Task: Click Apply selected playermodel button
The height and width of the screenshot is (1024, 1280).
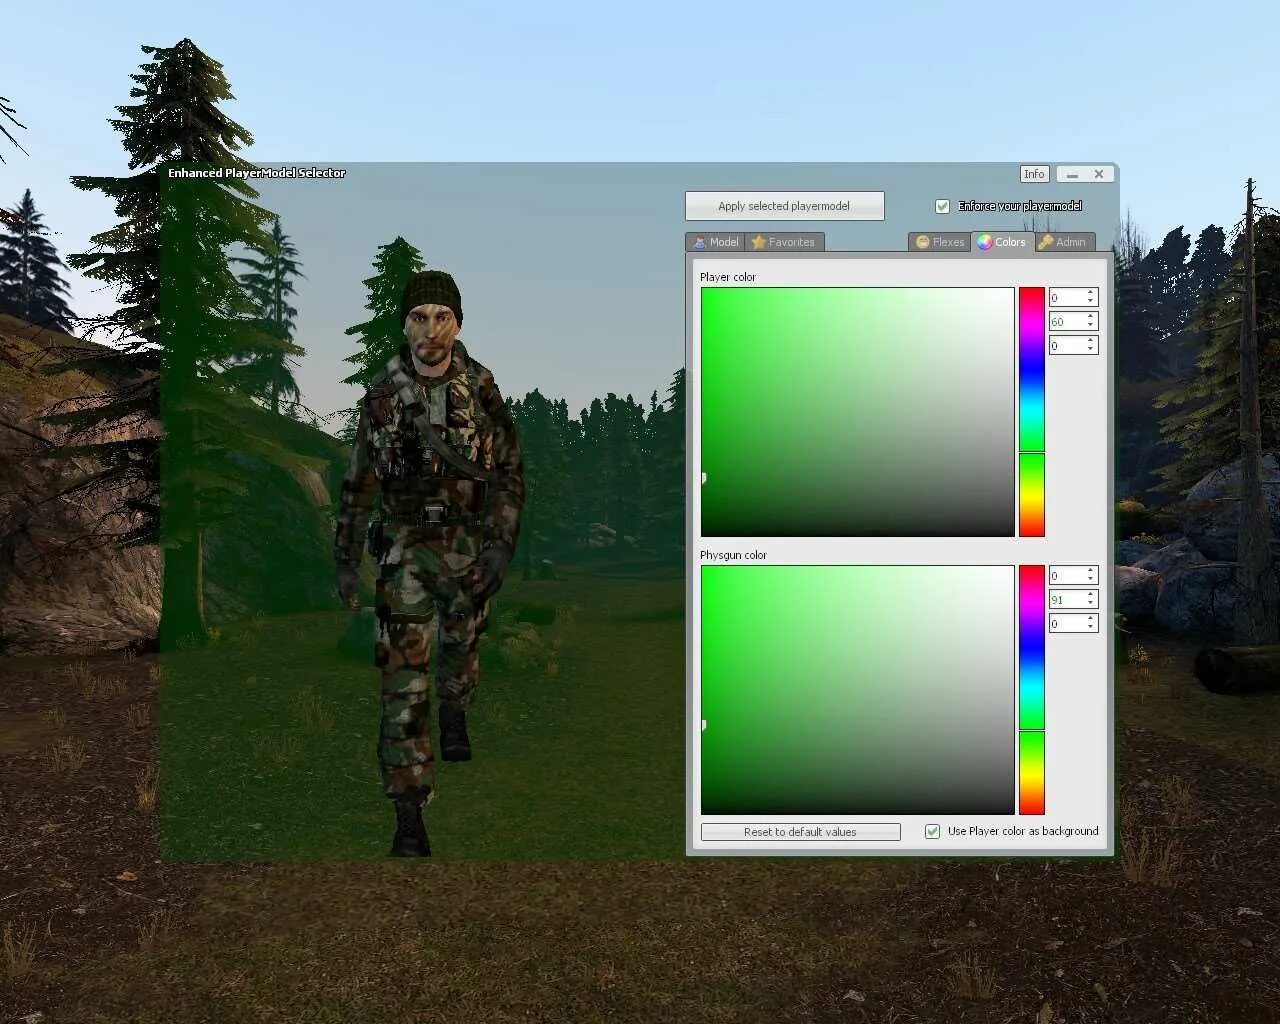Action: (784, 206)
